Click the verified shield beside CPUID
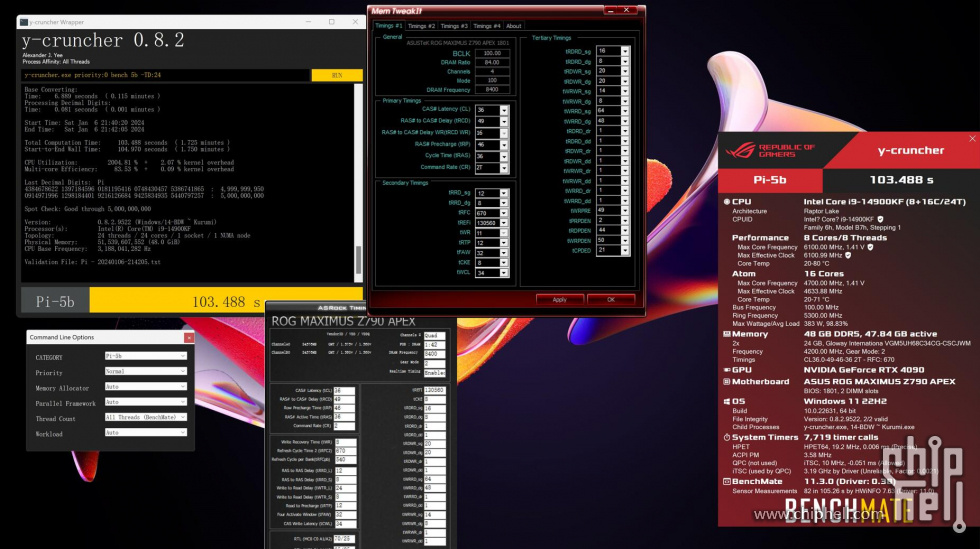 click(x=881, y=219)
